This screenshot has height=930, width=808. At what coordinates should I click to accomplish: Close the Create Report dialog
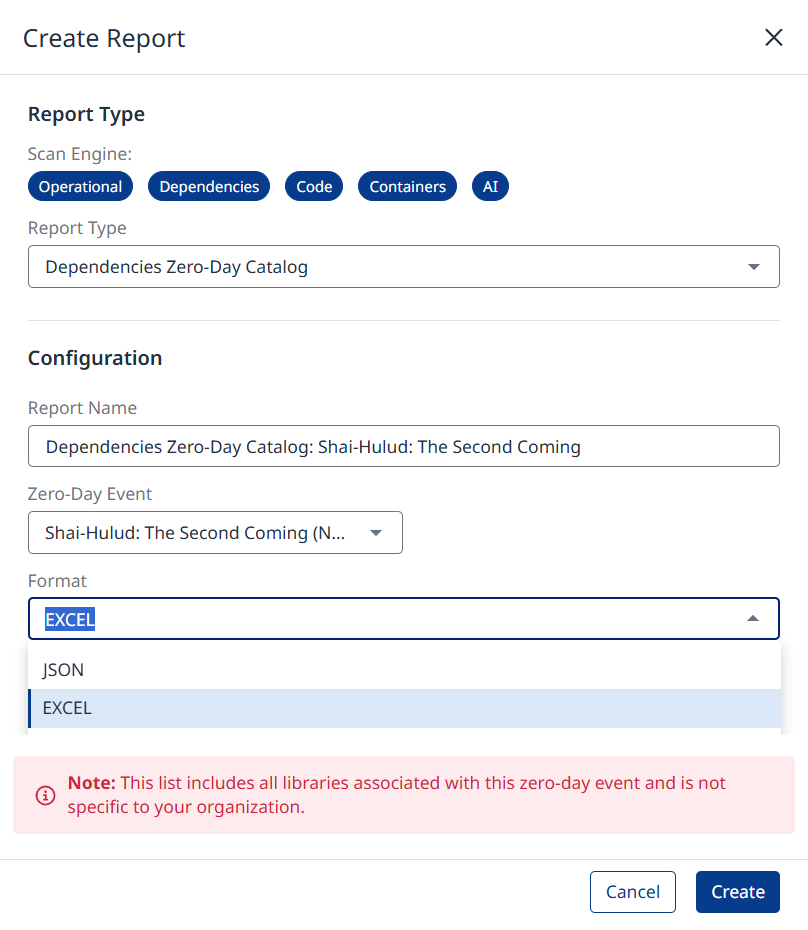[773, 38]
